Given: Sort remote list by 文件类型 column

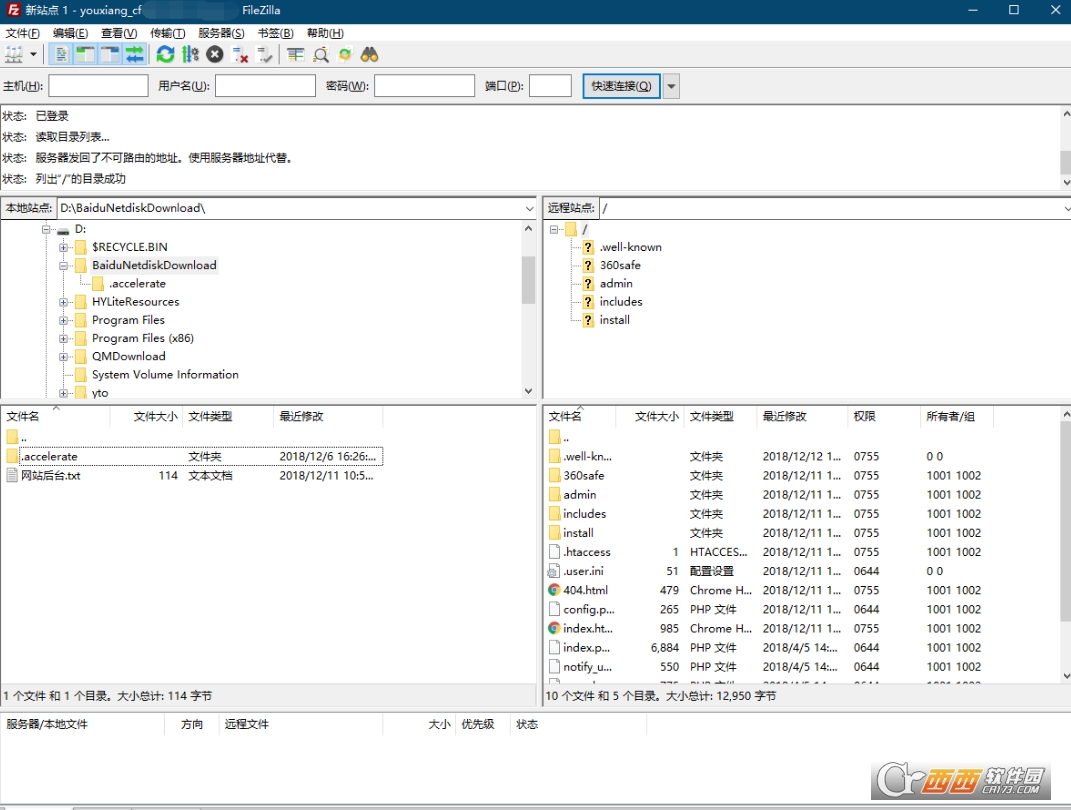Looking at the screenshot, I should (712, 416).
